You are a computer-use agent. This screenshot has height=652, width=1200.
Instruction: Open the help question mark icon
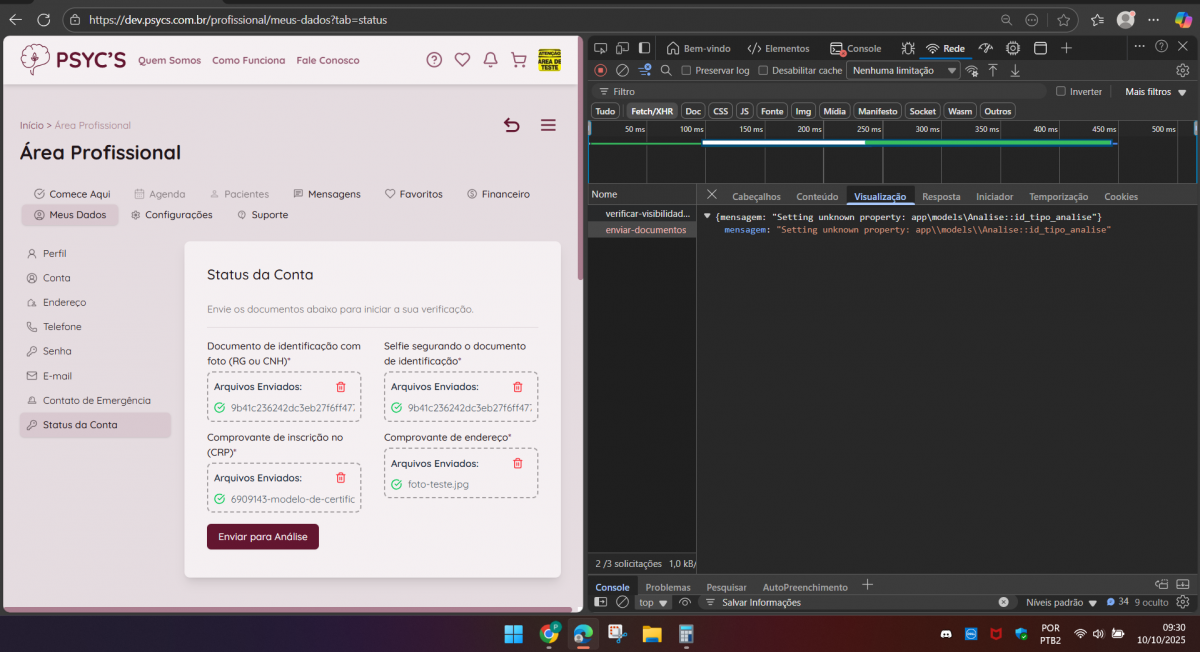(x=434, y=60)
